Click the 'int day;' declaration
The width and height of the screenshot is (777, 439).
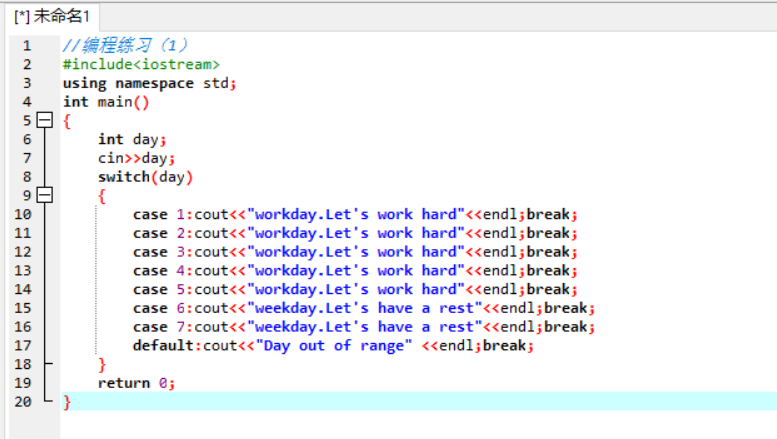coord(132,140)
